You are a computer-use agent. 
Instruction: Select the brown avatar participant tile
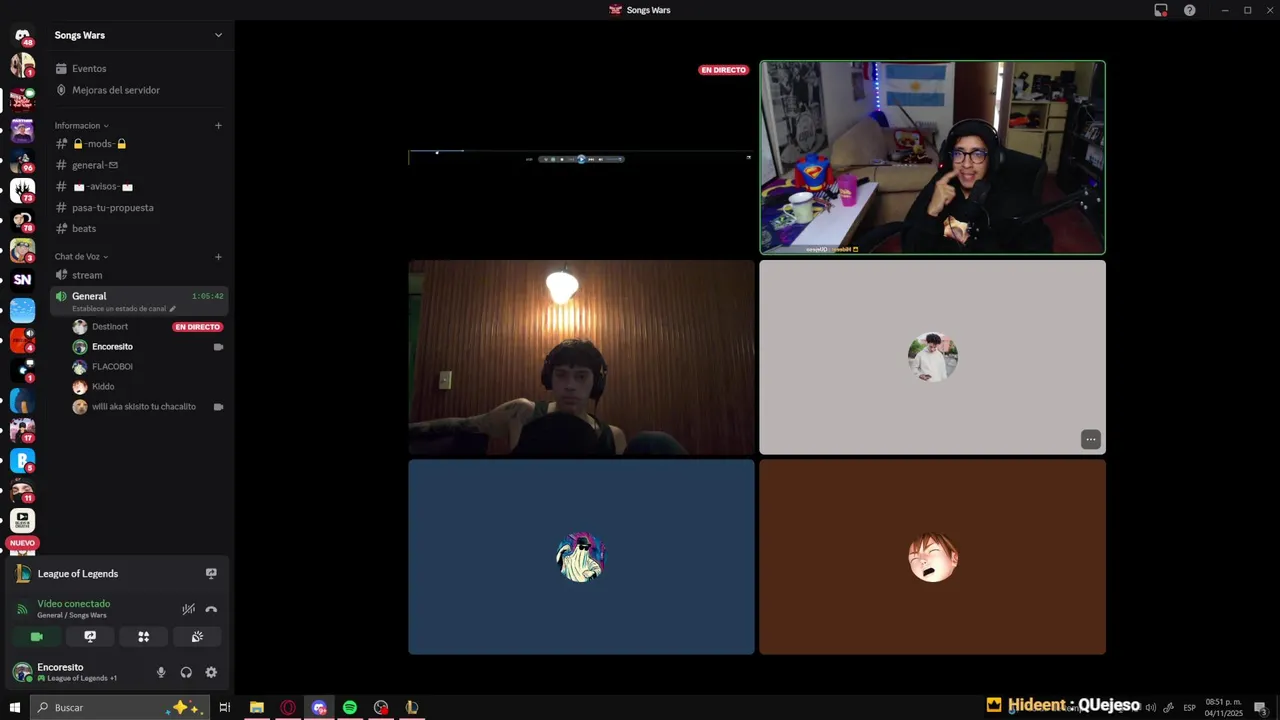pos(932,557)
